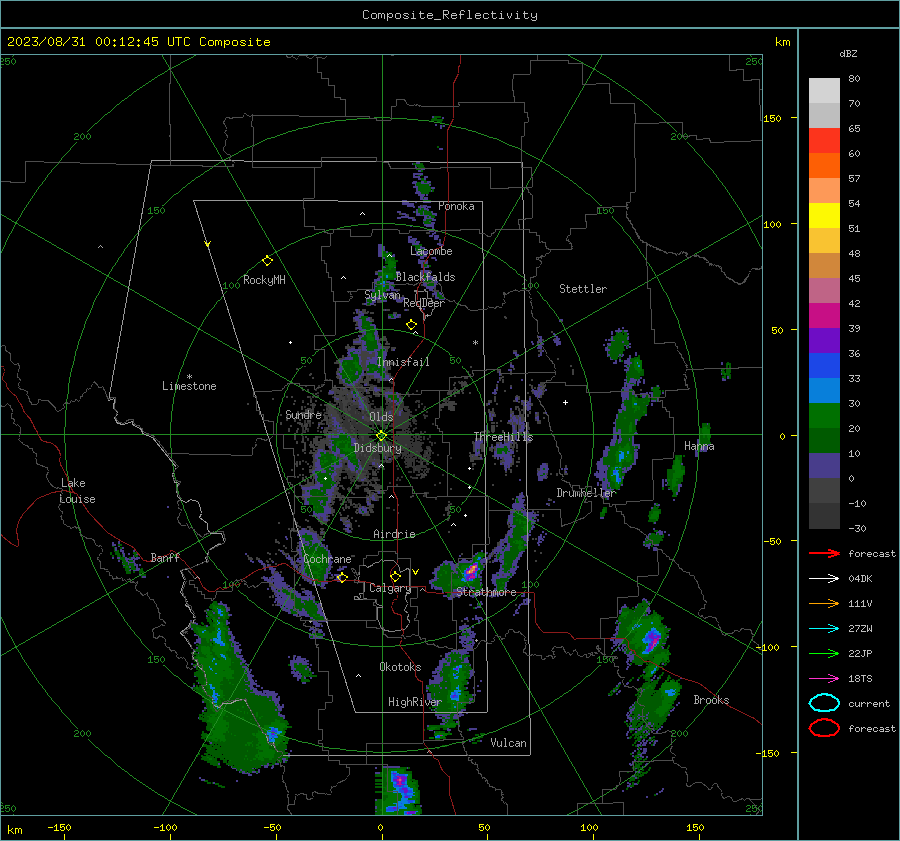Click the ThreeHills city label

[503, 437]
